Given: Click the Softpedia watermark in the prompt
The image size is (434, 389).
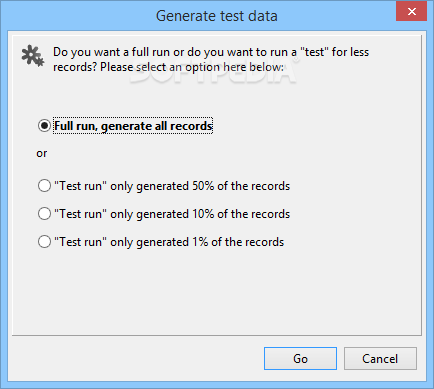Looking at the screenshot, I should 213,71.
